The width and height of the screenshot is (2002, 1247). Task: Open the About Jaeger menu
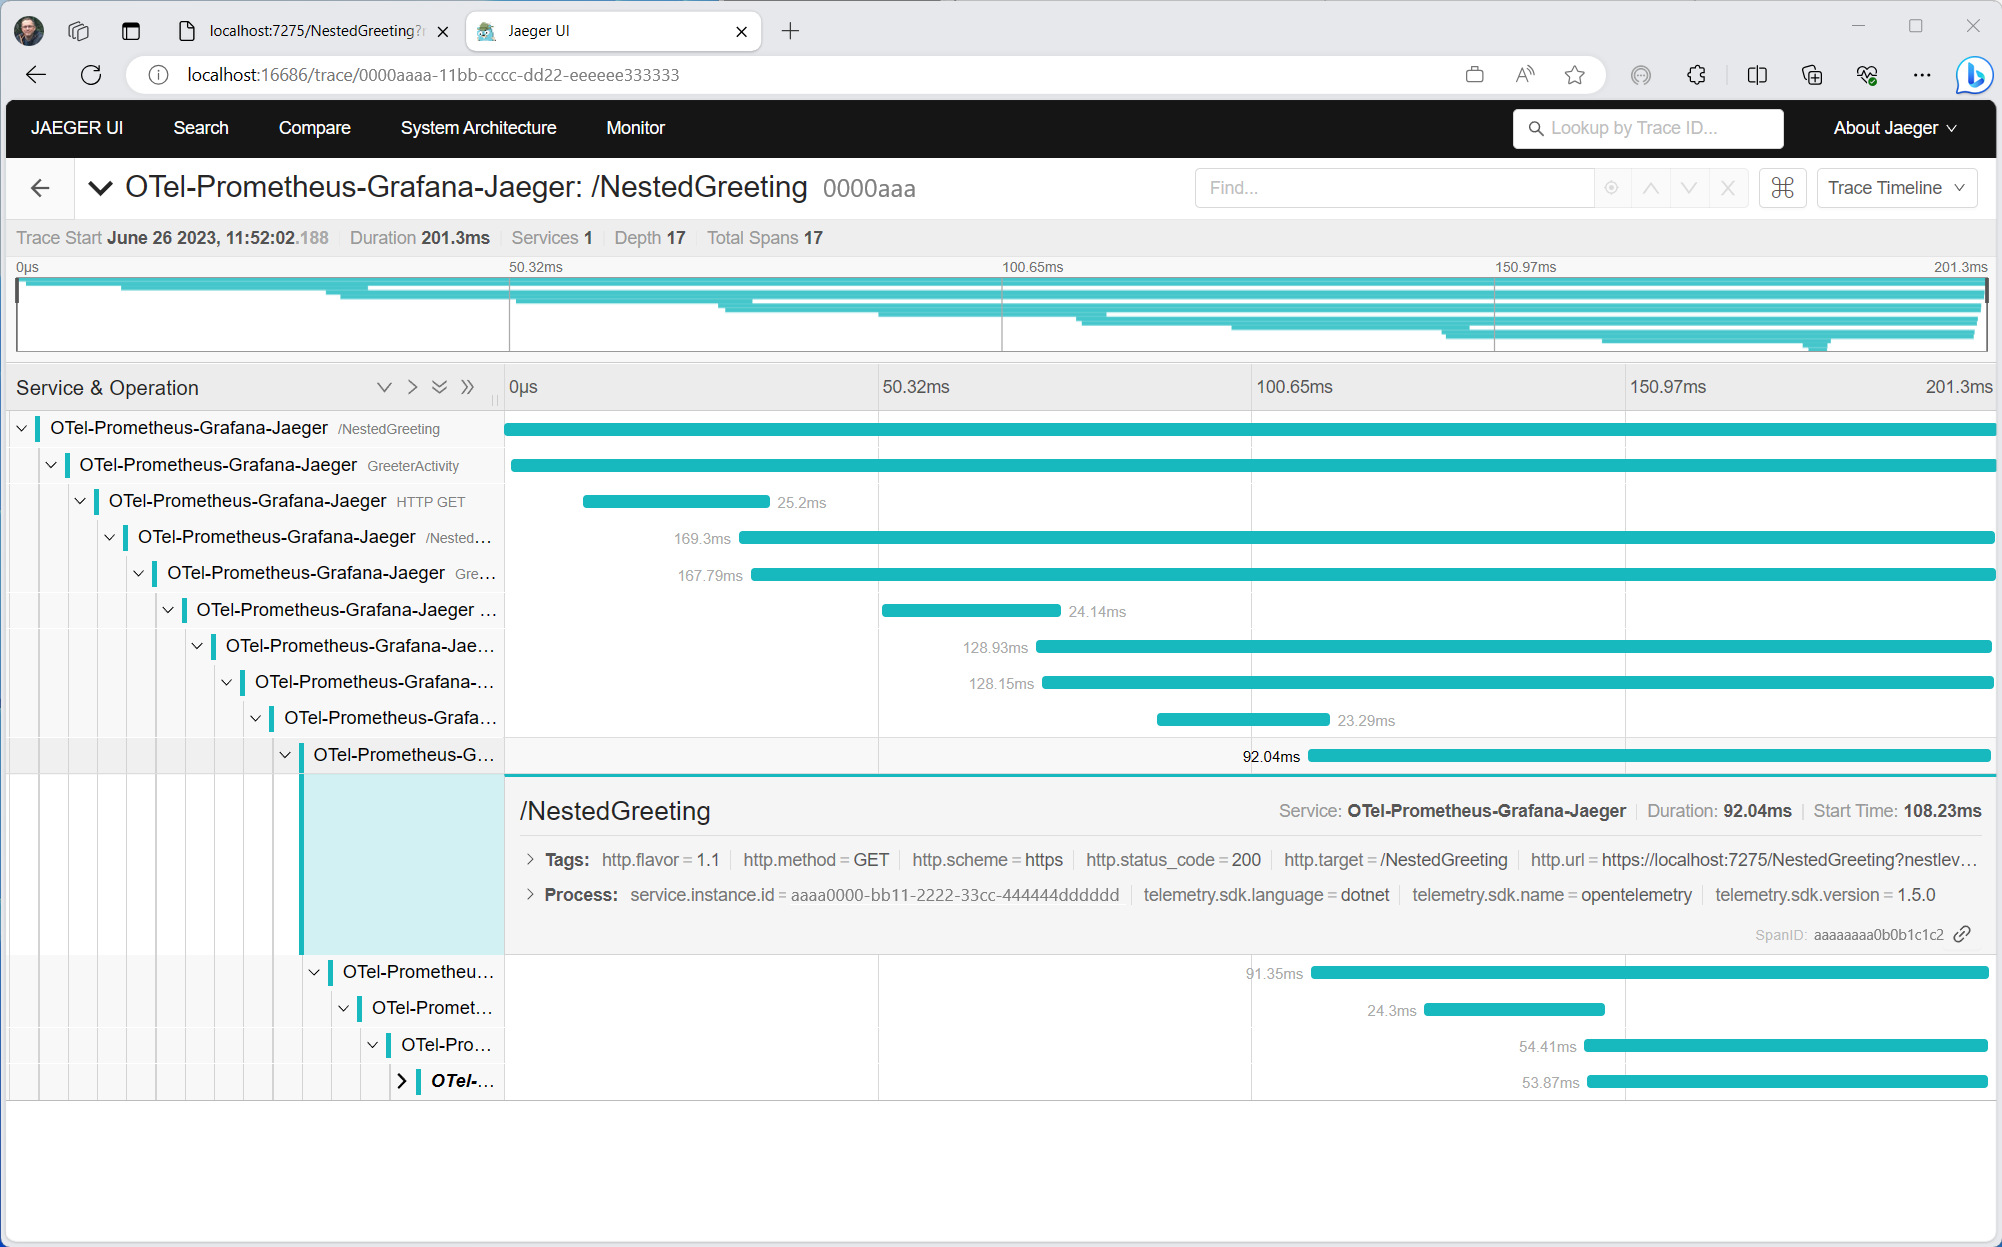(1894, 128)
